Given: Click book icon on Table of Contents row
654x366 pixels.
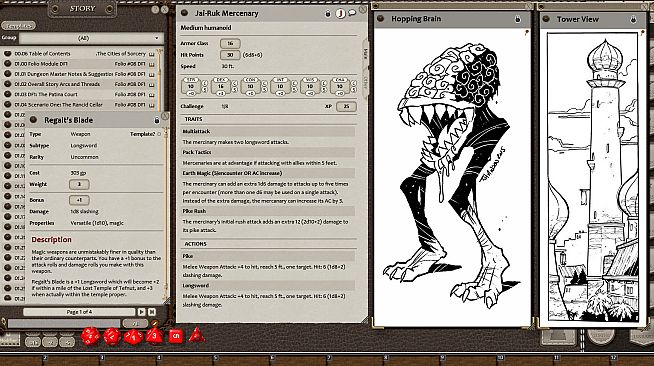Looking at the screenshot, I should coord(151,54).
